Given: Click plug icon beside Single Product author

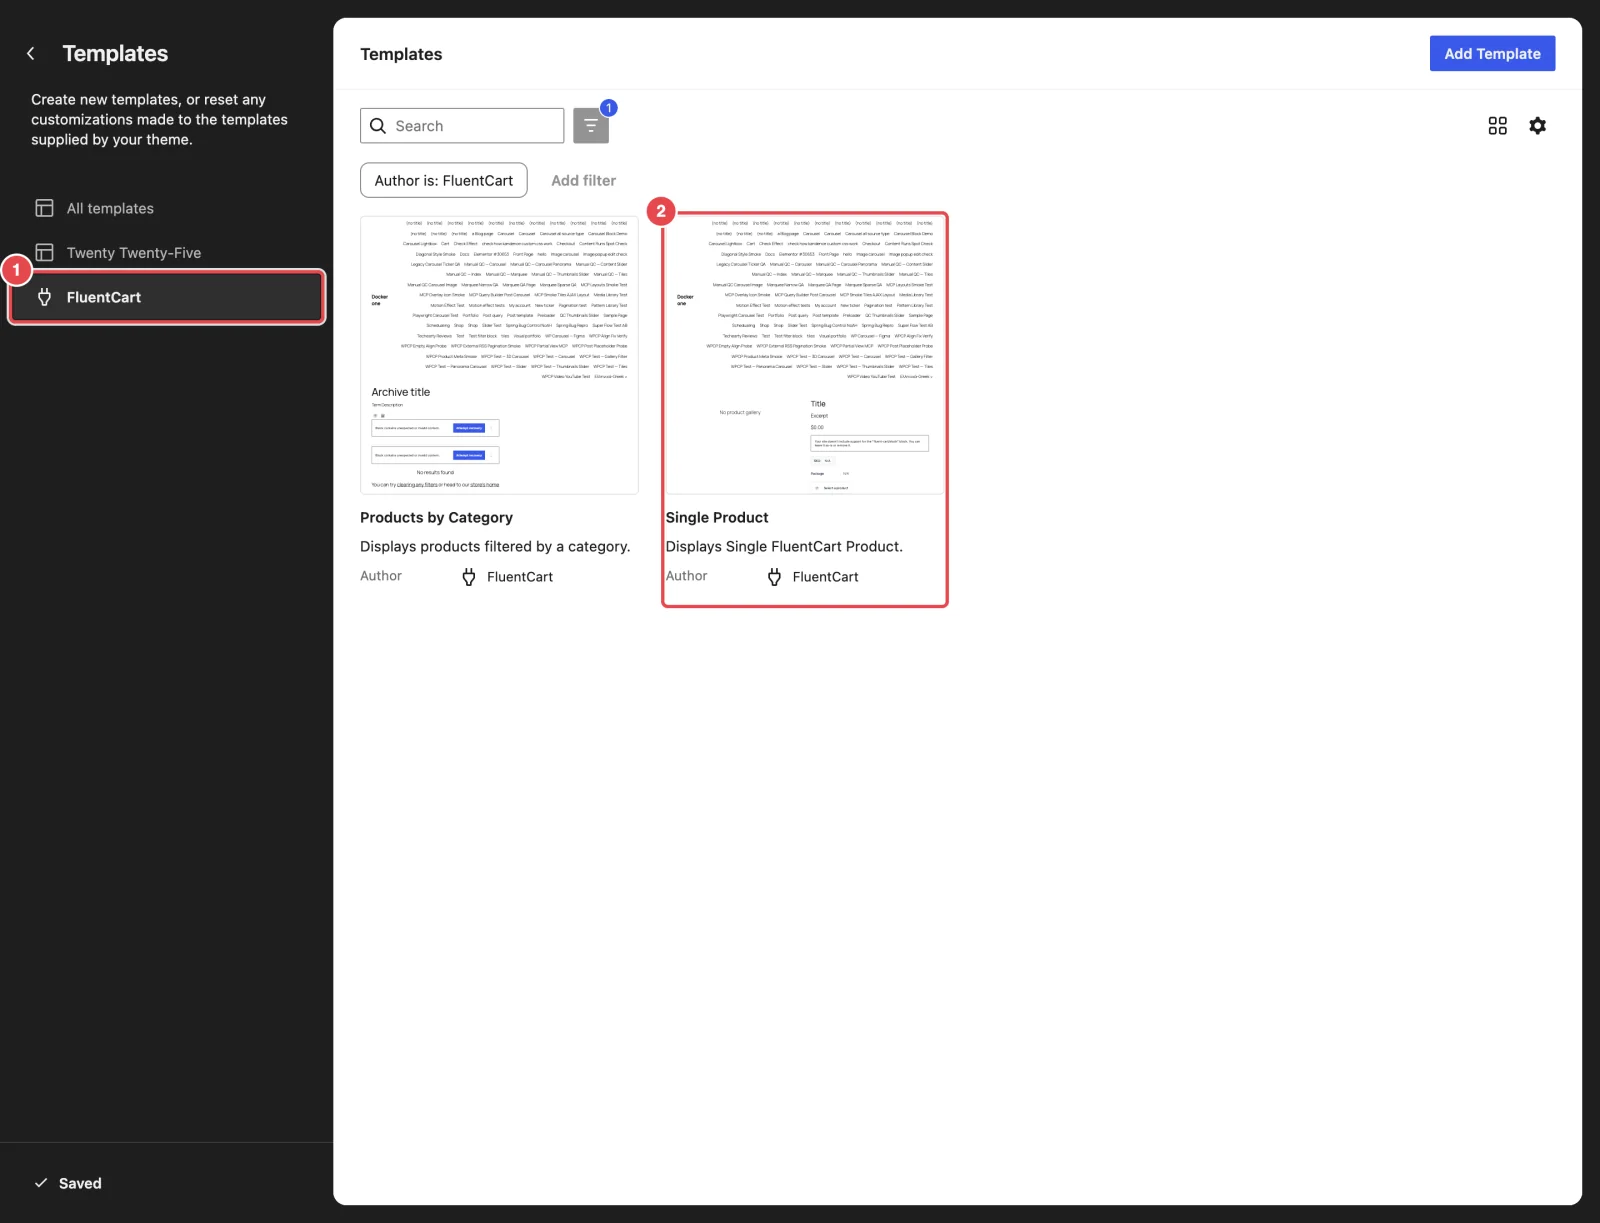Looking at the screenshot, I should [x=775, y=577].
